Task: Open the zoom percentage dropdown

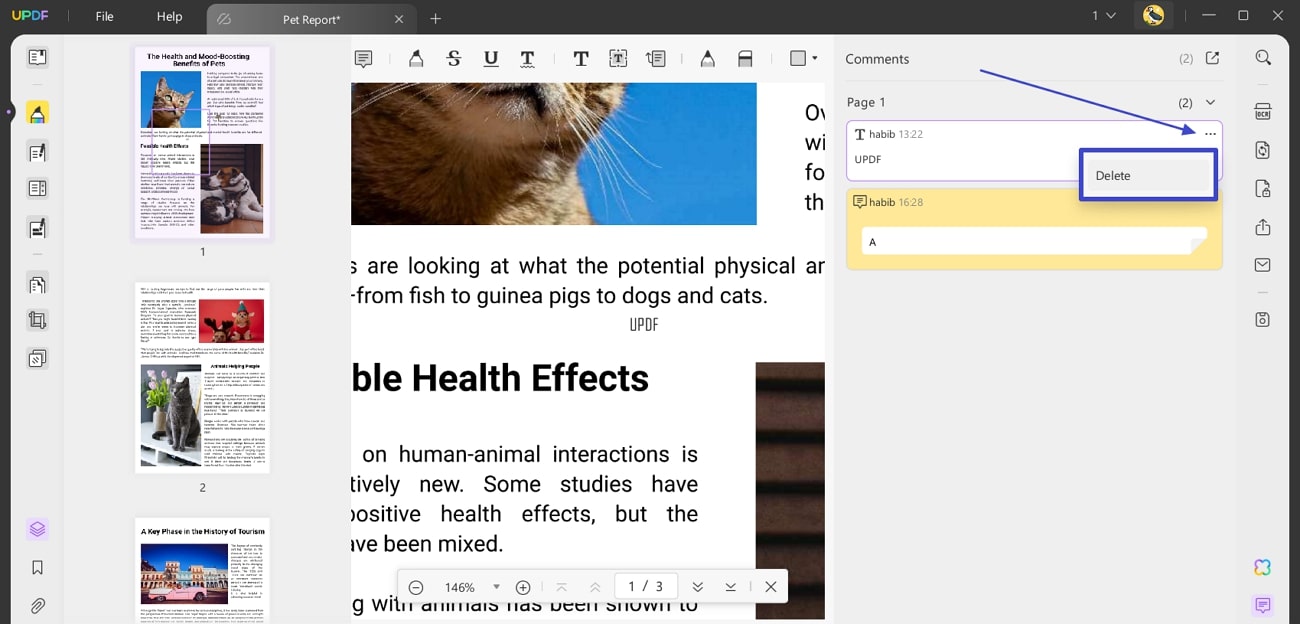Action: pos(495,586)
